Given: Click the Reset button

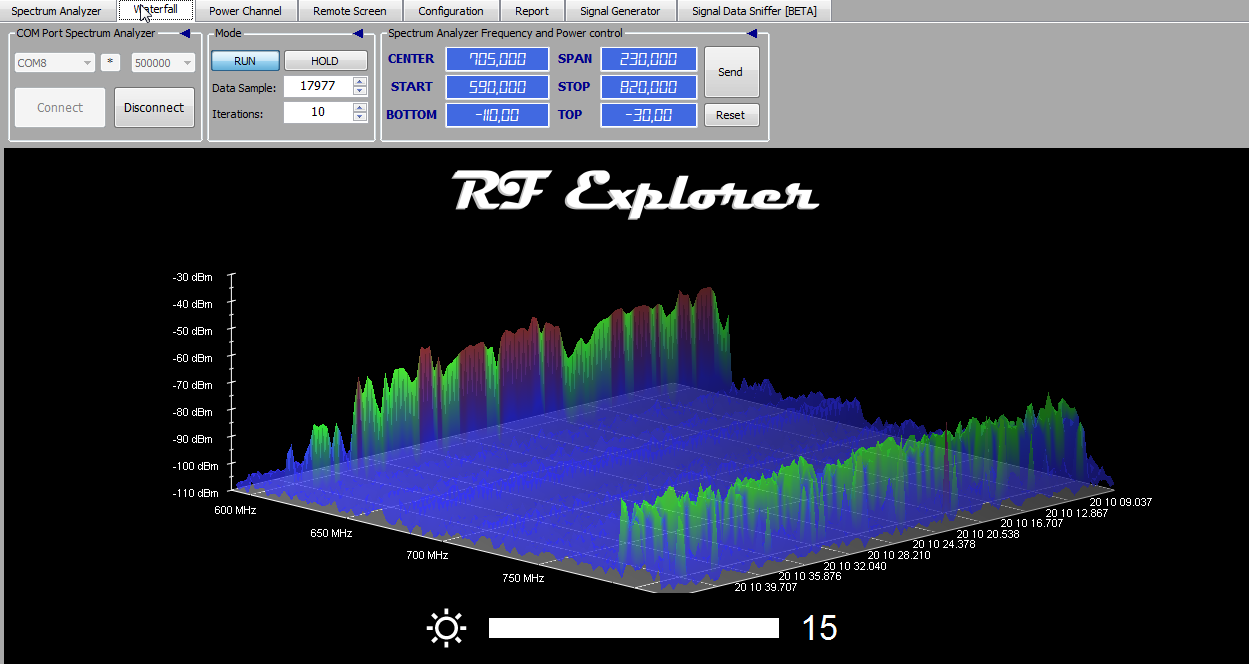Looking at the screenshot, I should [x=731, y=115].
